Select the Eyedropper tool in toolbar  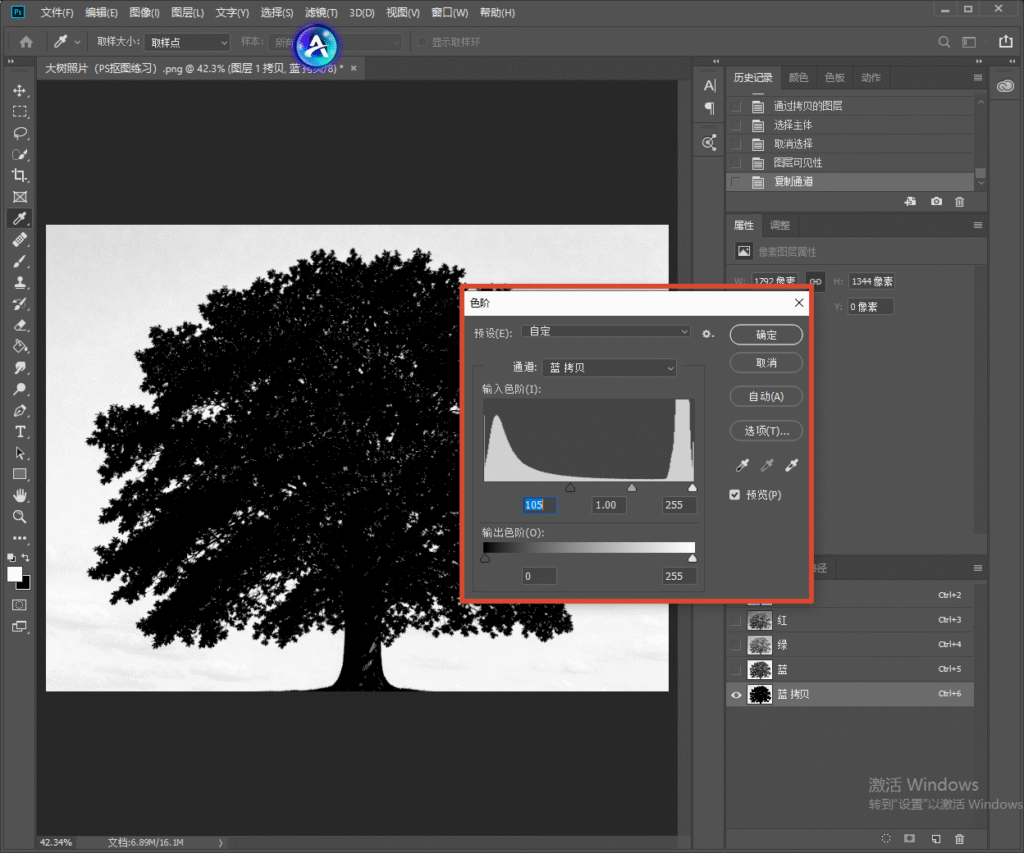click(20, 219)
